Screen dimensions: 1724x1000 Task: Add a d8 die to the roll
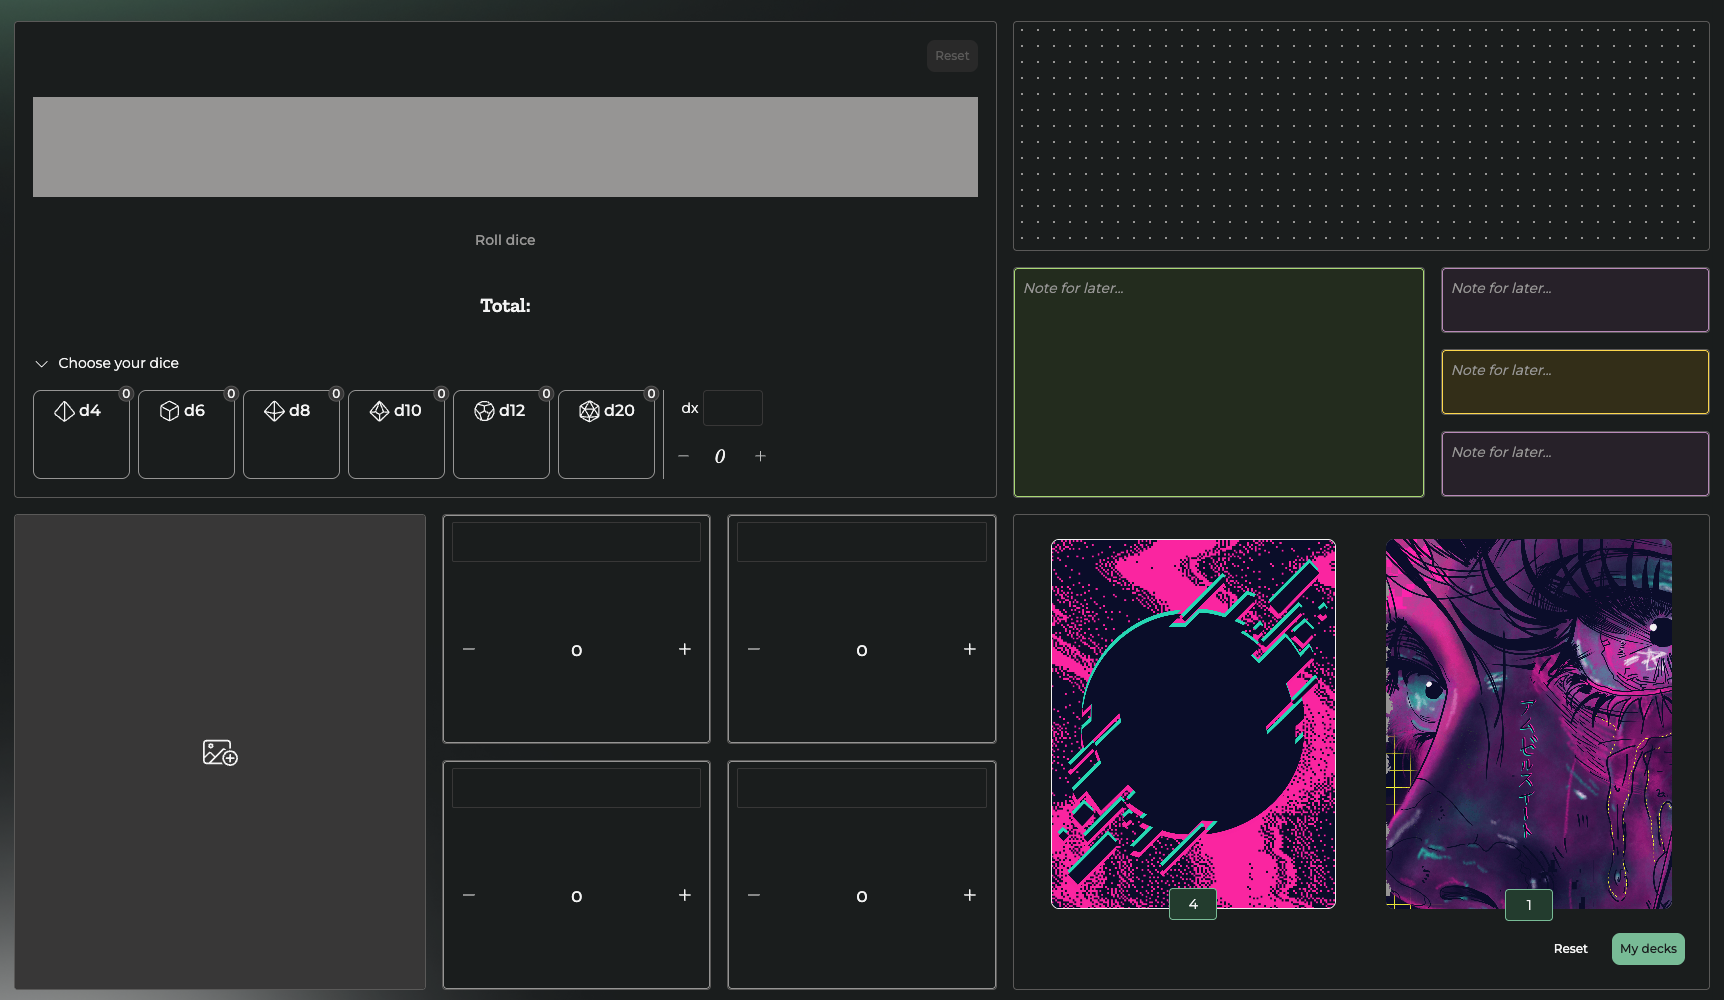[x=291, y=434]
